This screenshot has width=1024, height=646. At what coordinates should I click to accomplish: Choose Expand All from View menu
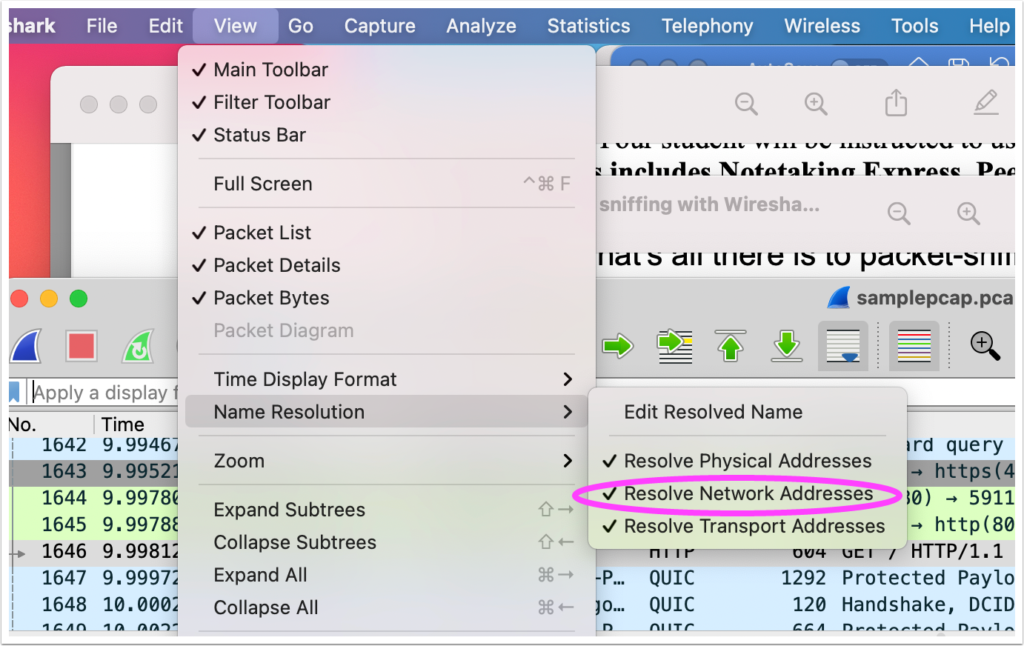pos(260,575)
